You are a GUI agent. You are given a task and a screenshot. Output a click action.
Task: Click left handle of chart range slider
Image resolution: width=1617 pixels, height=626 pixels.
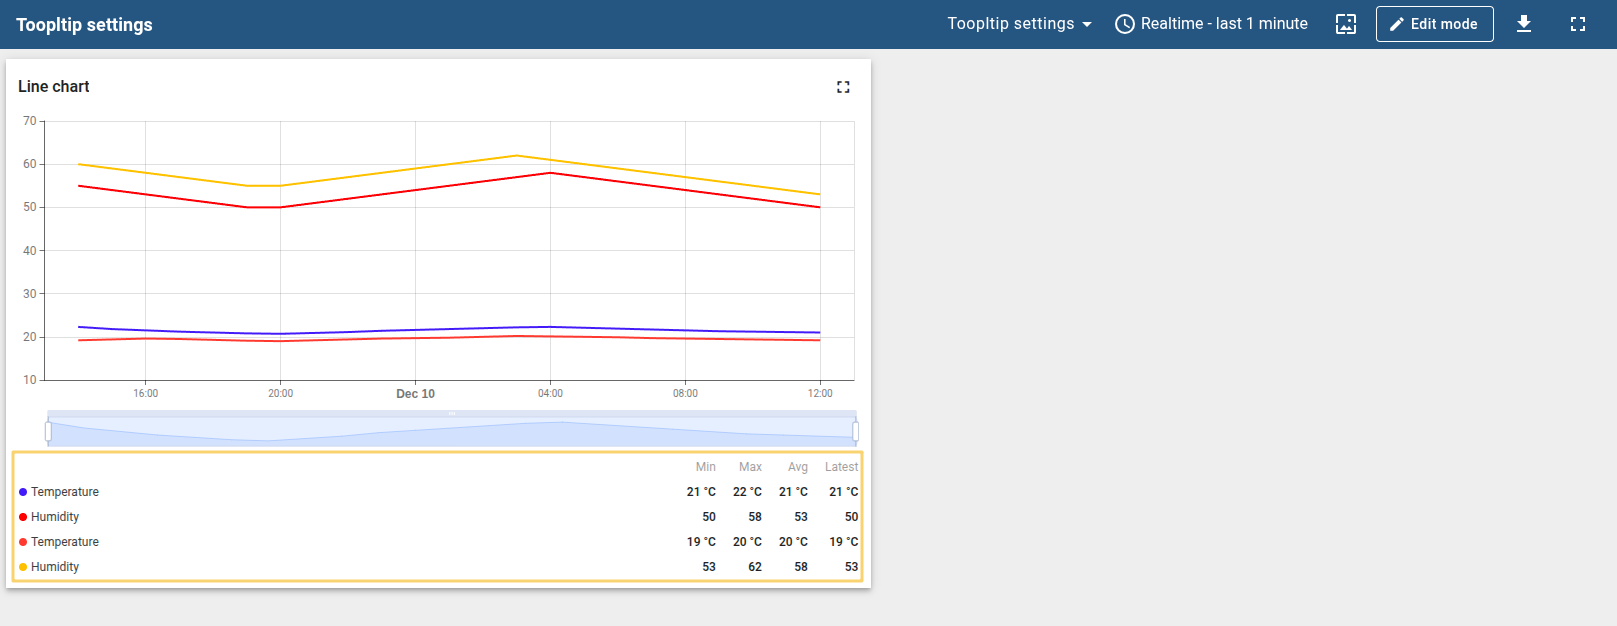tap(48, 431)
